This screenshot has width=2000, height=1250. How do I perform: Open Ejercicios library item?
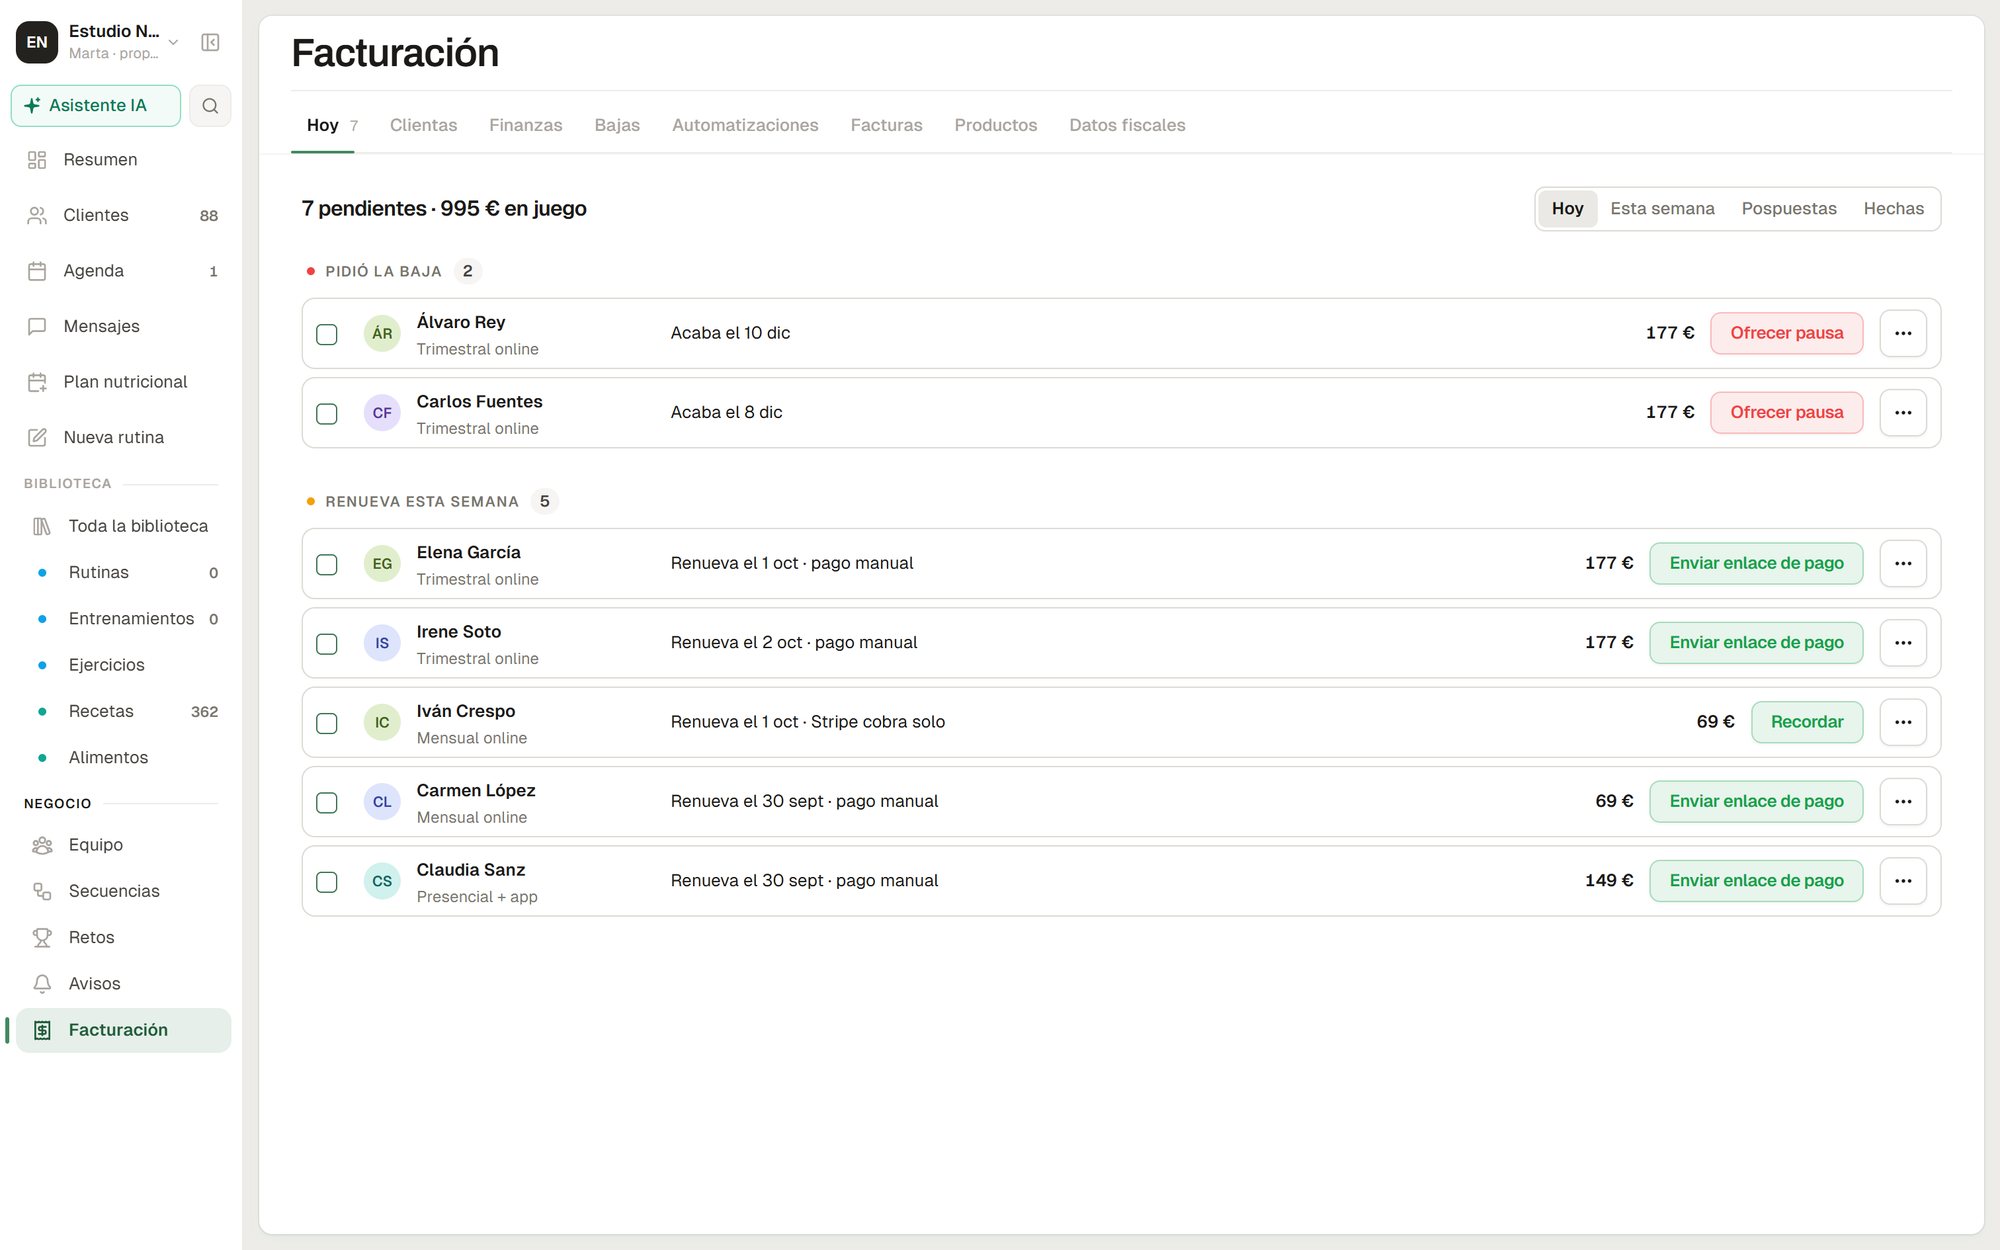coord(123,665)
